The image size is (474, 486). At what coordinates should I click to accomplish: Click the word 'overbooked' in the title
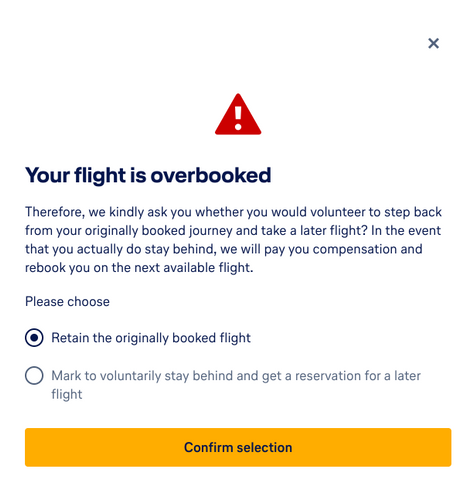pyautogui.click(x=211, y=175)
